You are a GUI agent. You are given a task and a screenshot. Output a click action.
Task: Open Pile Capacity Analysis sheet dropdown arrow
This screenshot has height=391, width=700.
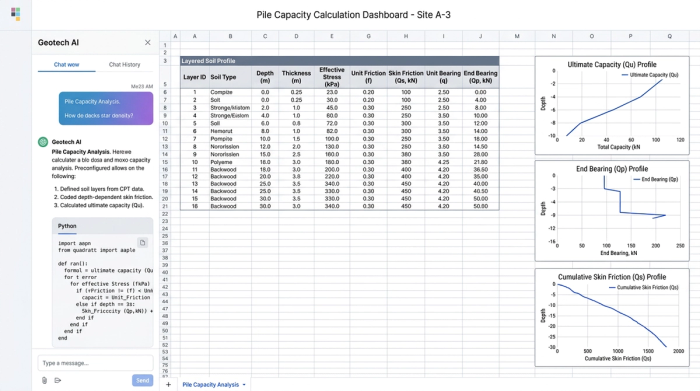pos(244,385)
